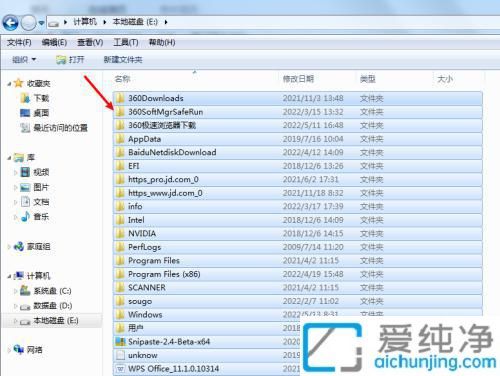500x376 pixels.
Task: Expand the 家庭组 node
Action: click(9, 247)
